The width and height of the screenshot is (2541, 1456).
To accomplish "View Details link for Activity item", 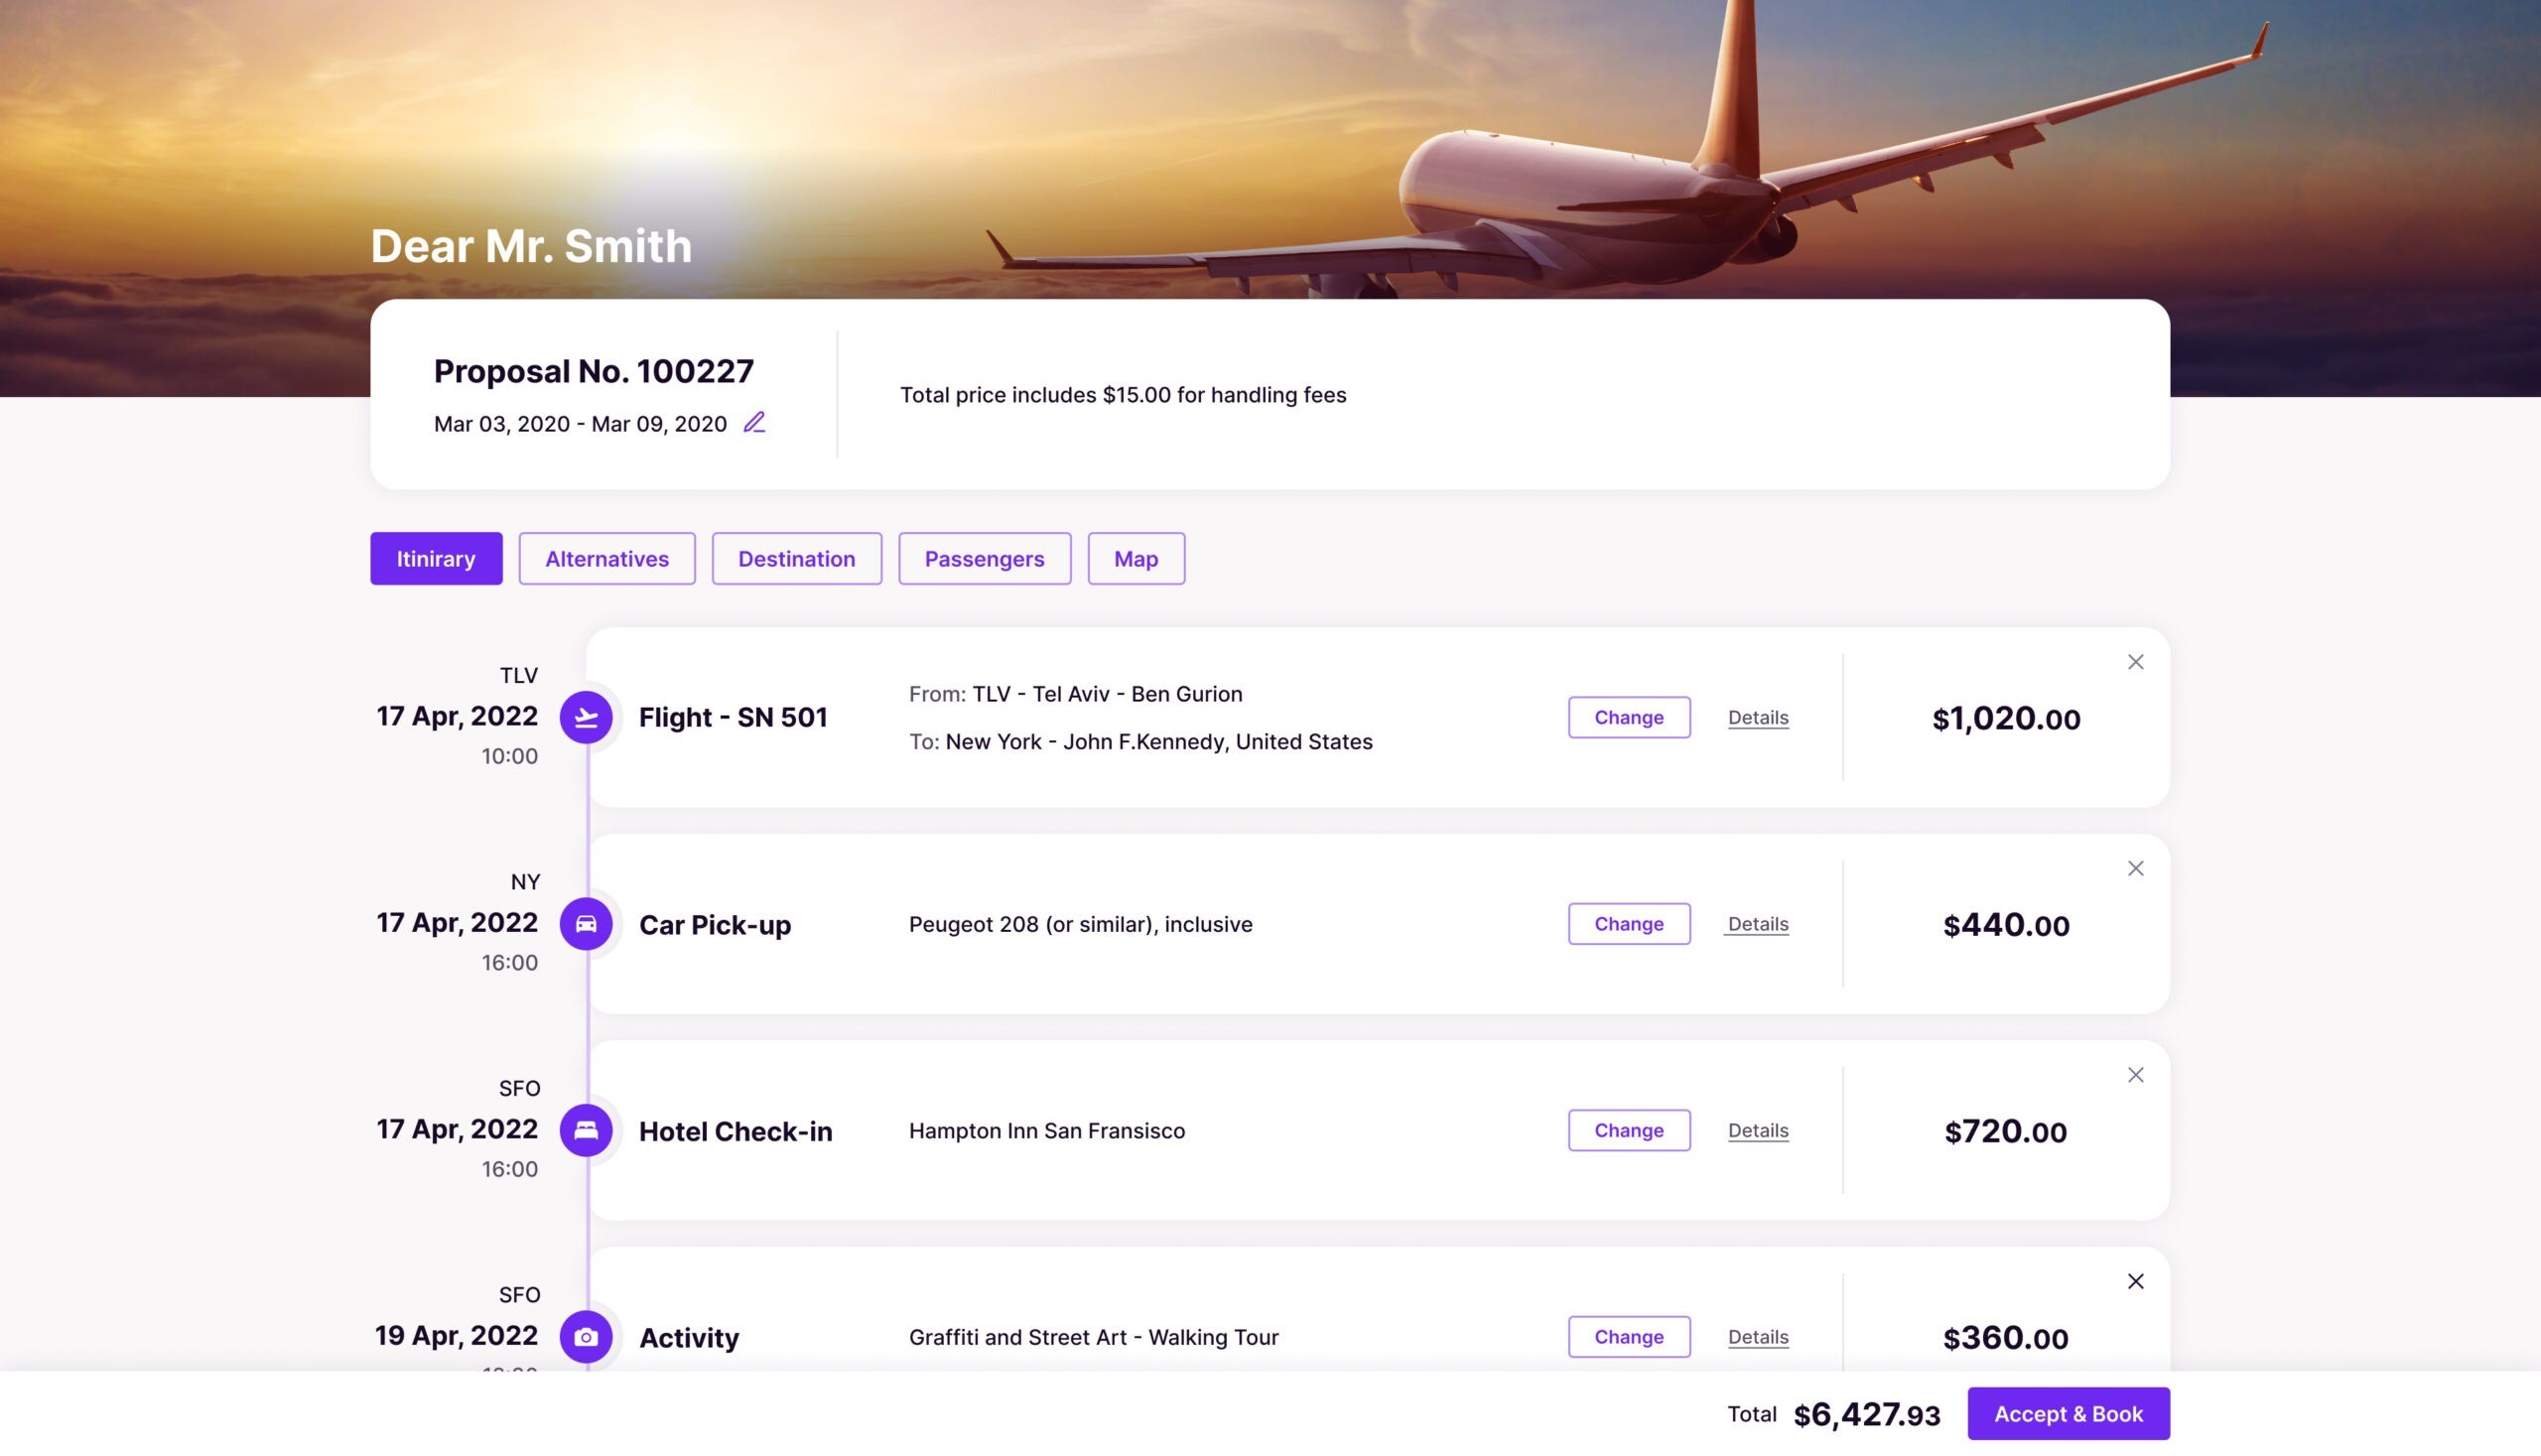I will coord(1758,1337).
